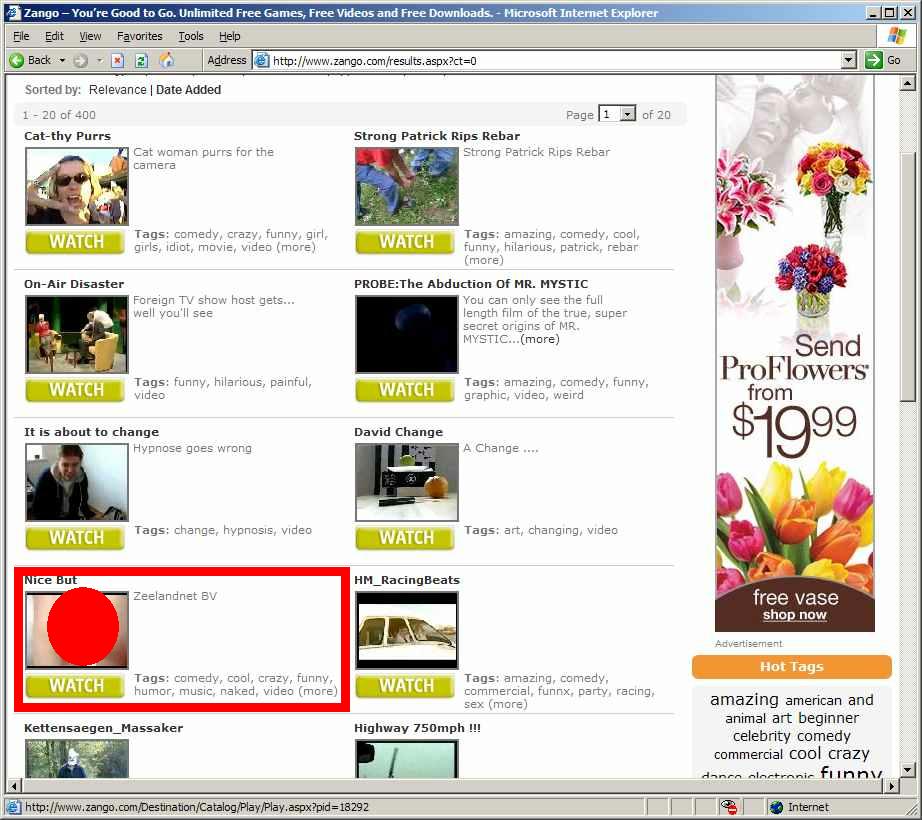Image resolution: width=922 pixels, height=820 pixels.
Task: Click the Back arrow icon
Action: 16,60
